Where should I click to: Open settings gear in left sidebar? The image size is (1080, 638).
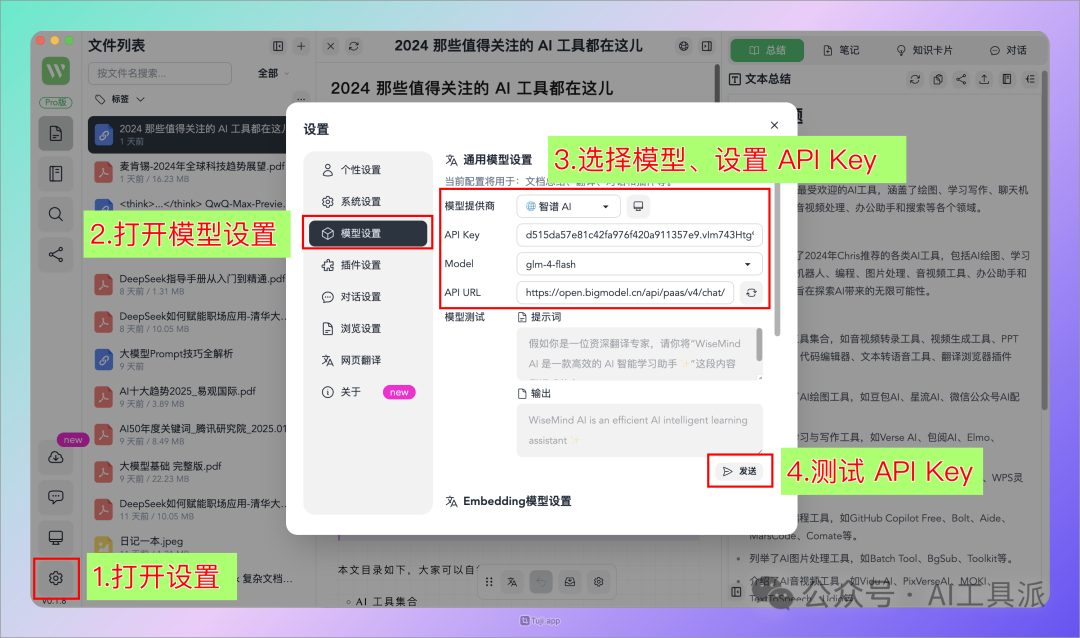pos(56,578)
